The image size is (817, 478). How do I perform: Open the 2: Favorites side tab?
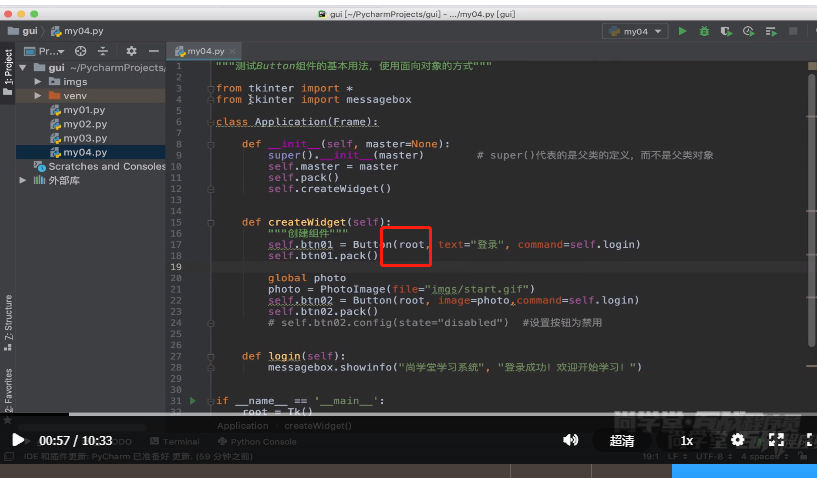coord(8,391)
